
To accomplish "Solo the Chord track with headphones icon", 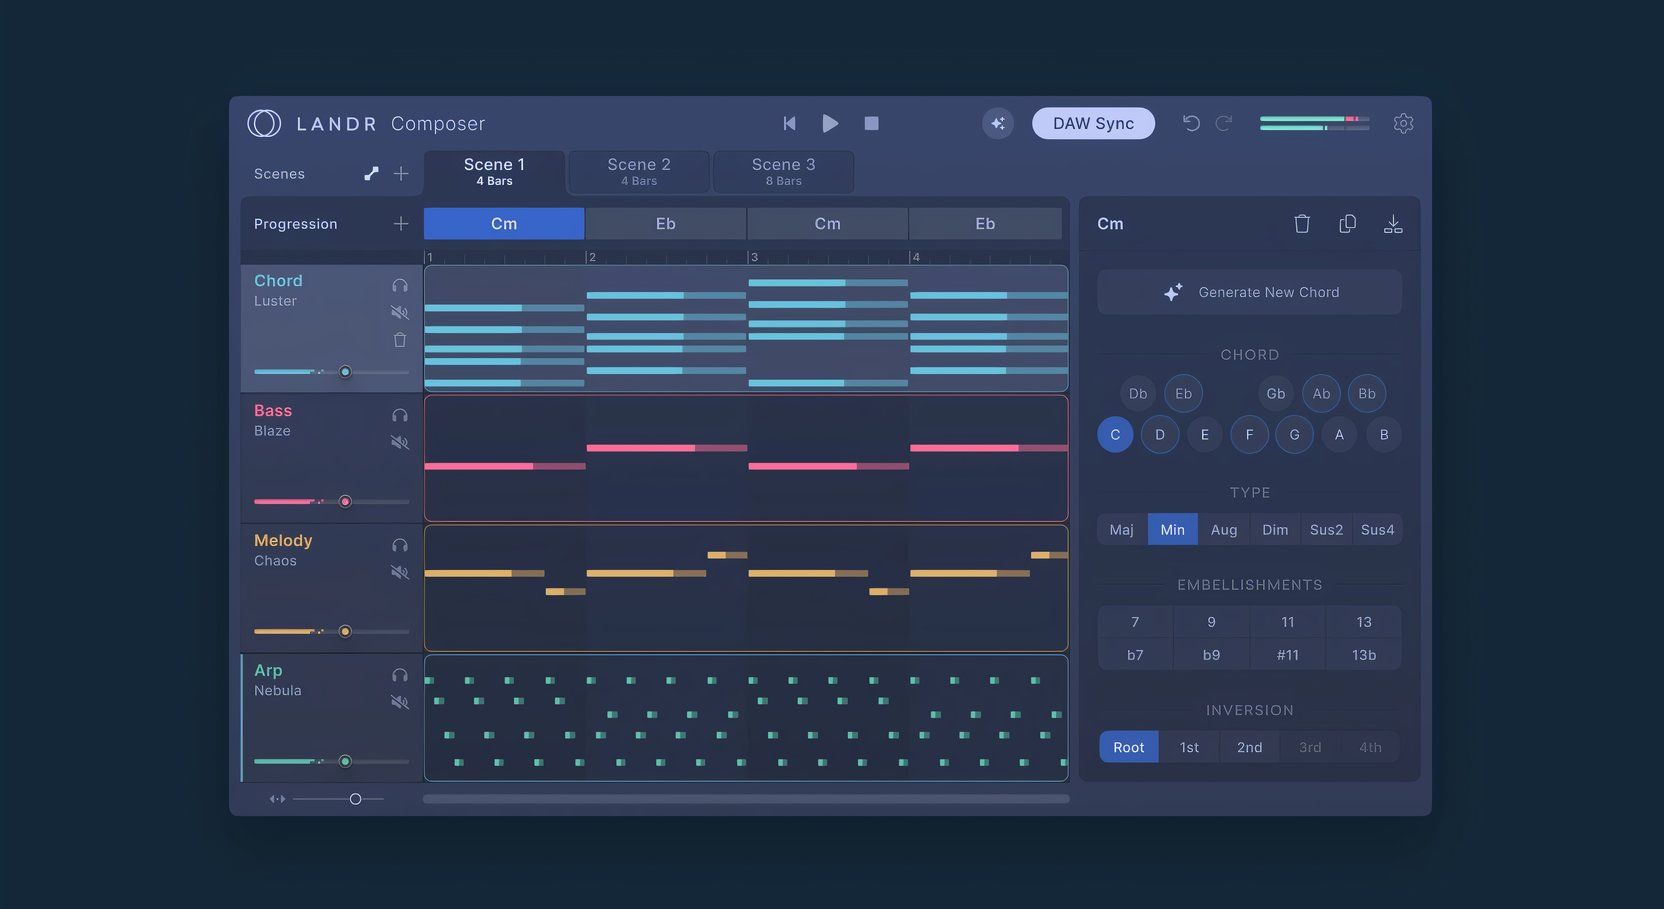I will tap(400, 286).
